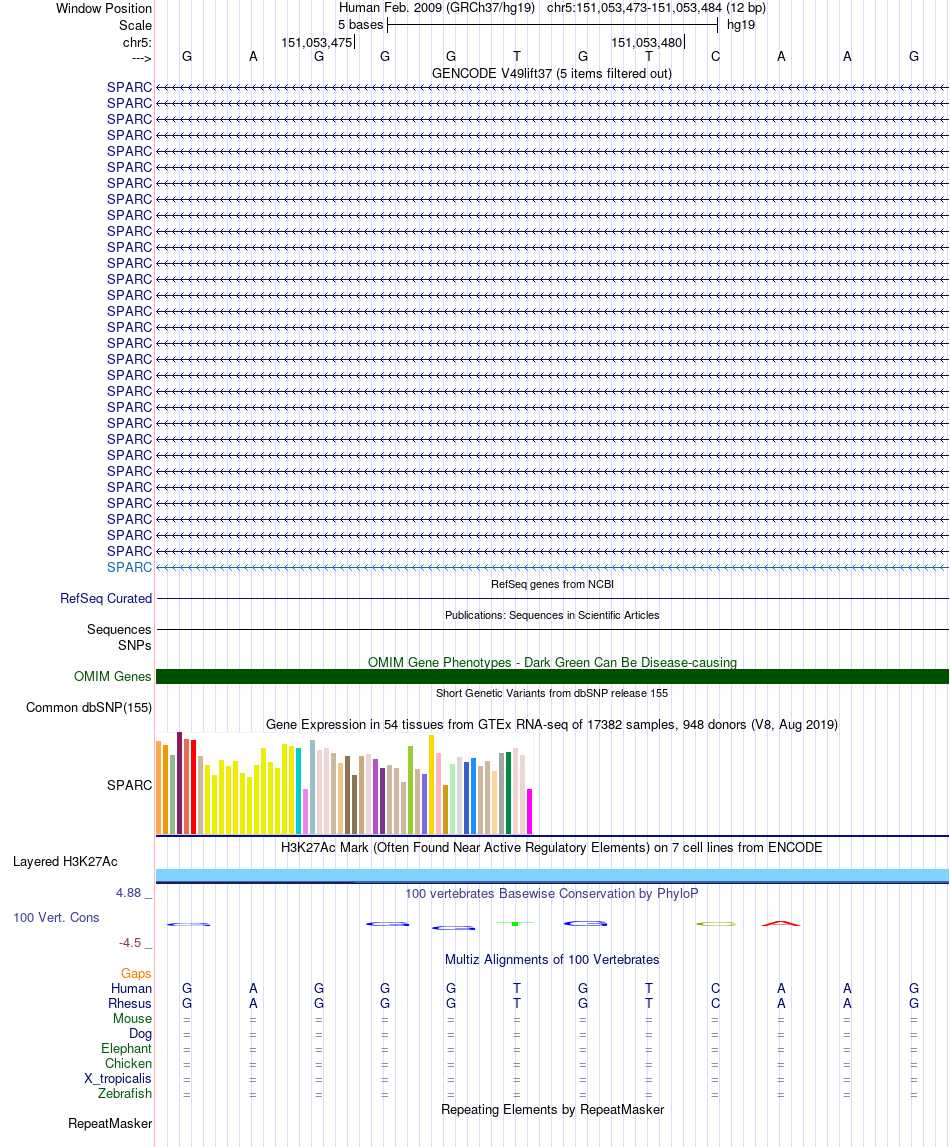Click the first orange bar in GTEx chart
Screen dimensions: 950x1147
coord(158,788)
